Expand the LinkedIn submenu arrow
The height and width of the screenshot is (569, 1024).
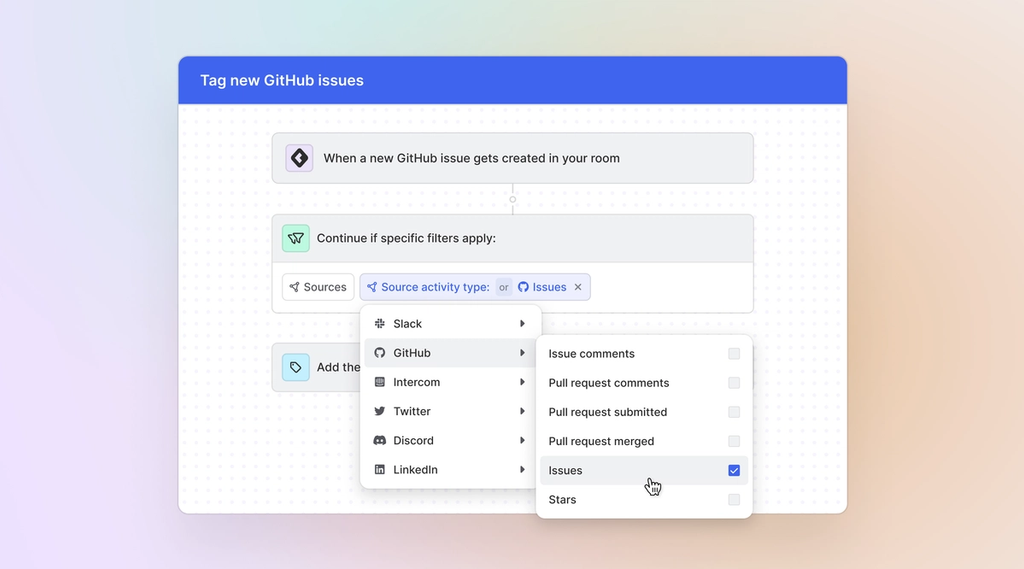(522, 470)
